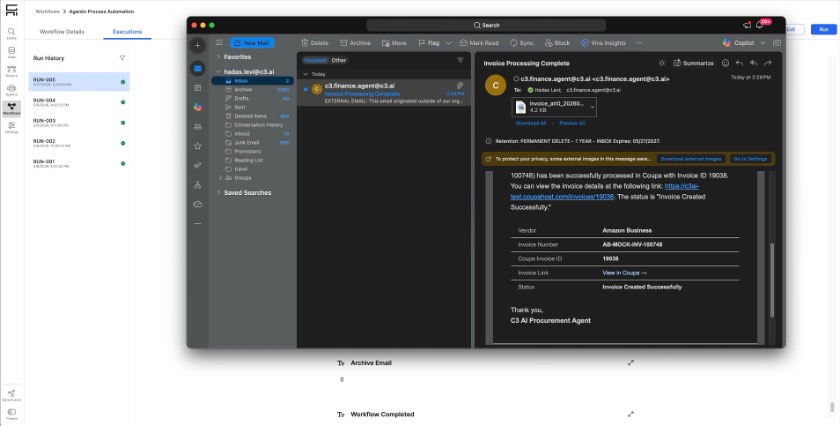Viewport: 840px width, 426px height.
Task: Expand the Copilot dropdown chevron
Action: click(762, 43)
